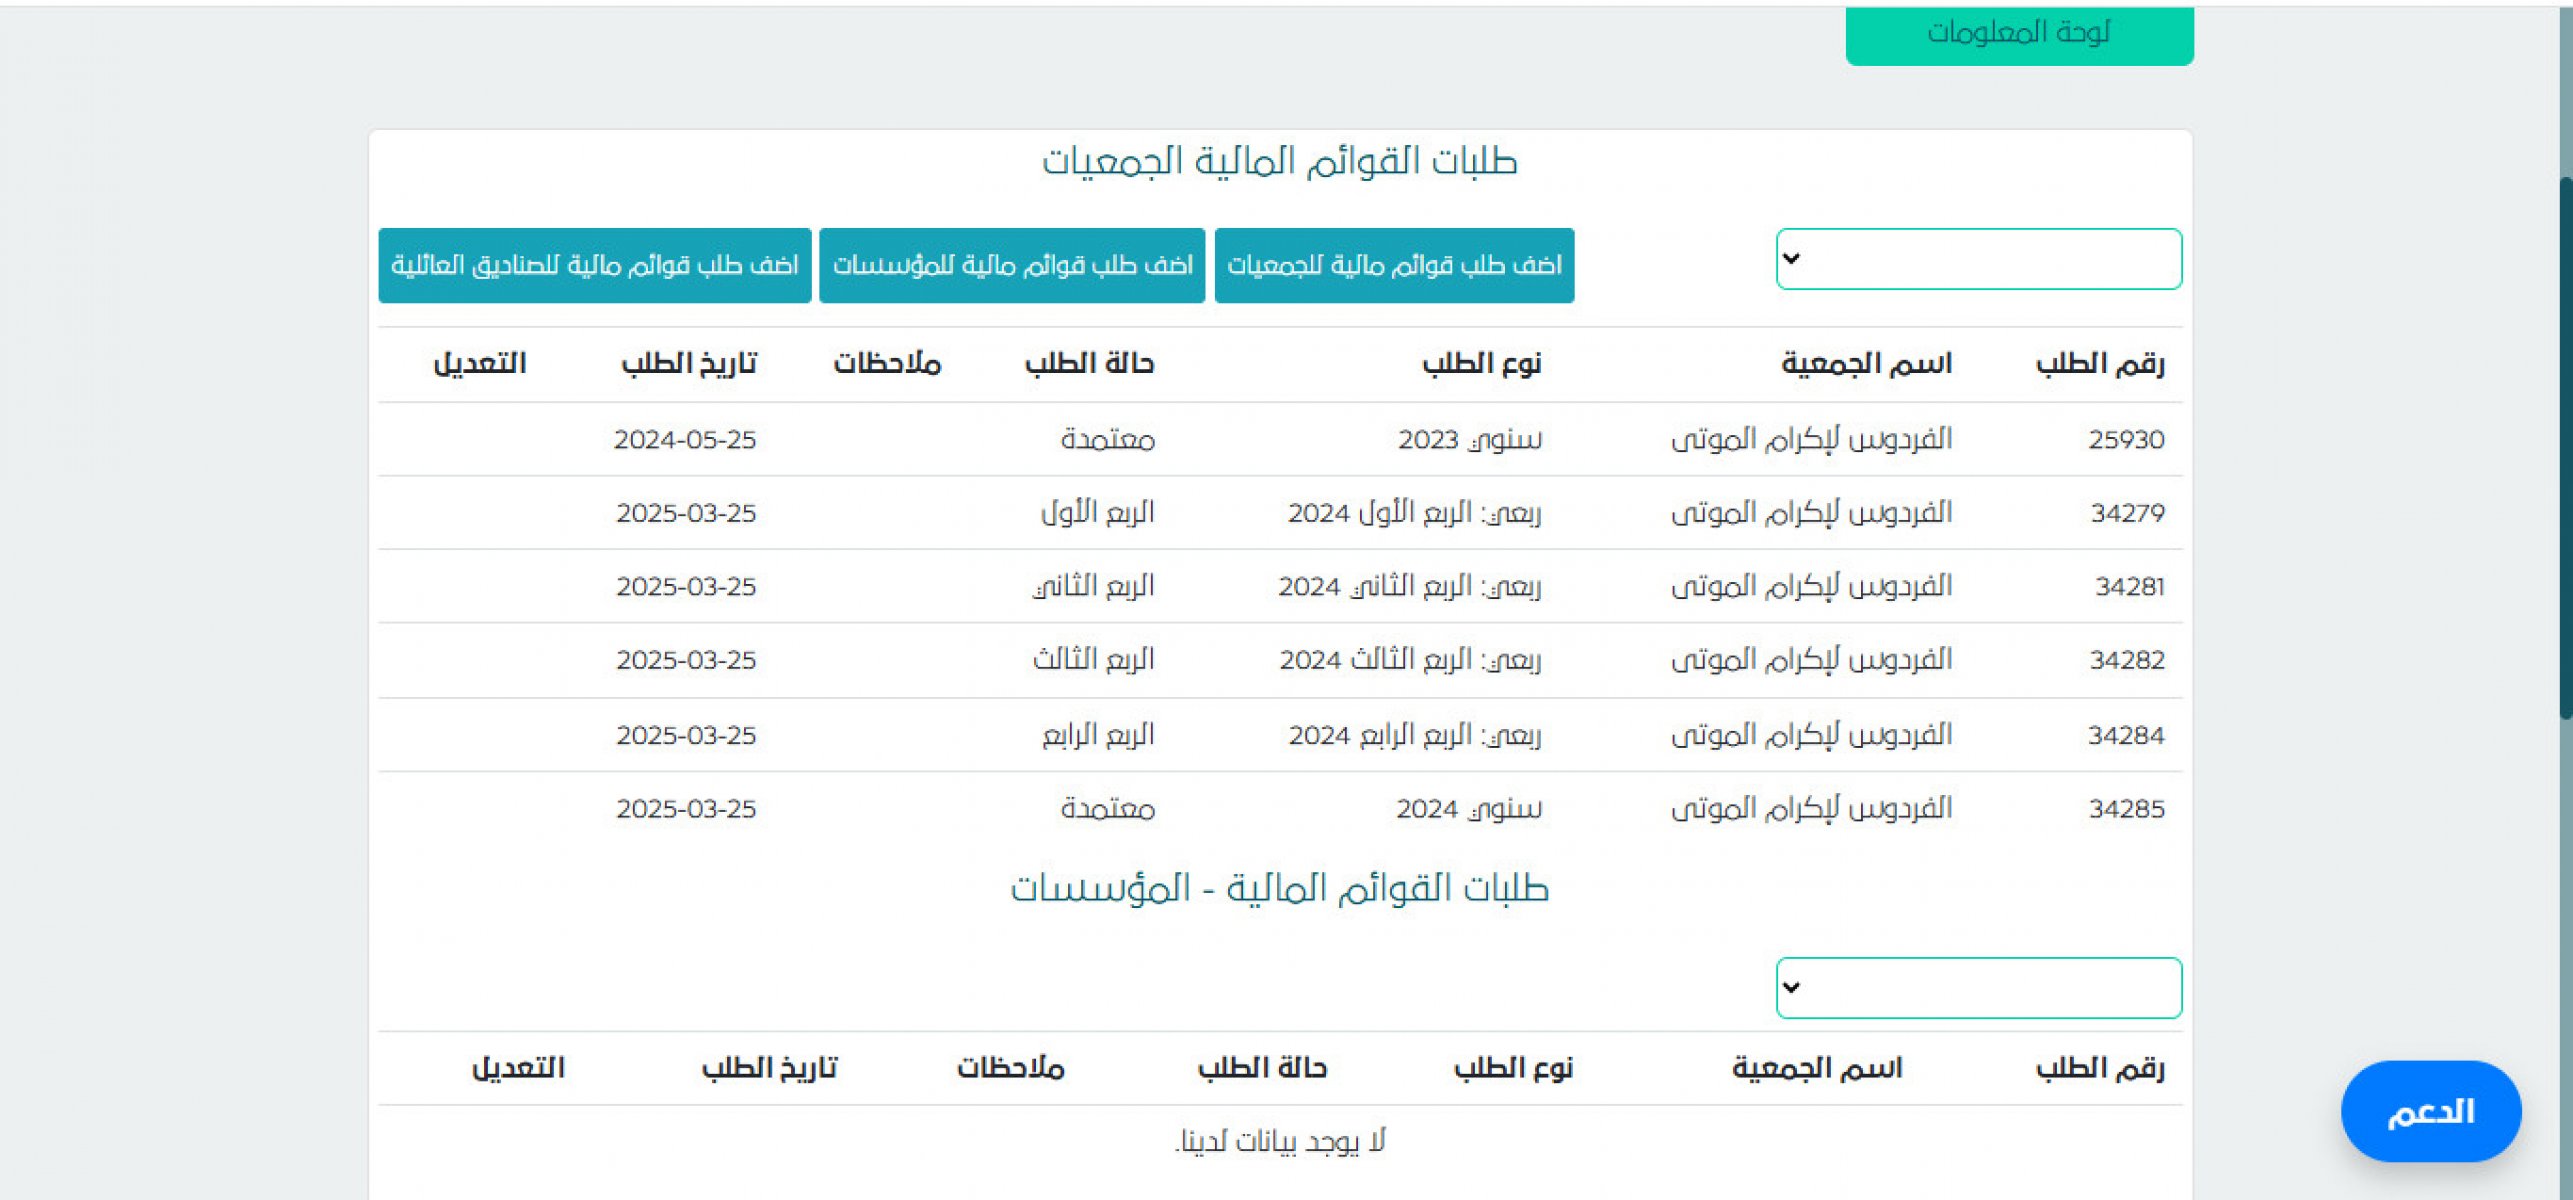Click تاريخ الطلب header in associations table
This screenshot has width=2573, height=1200.
point(688,364)
